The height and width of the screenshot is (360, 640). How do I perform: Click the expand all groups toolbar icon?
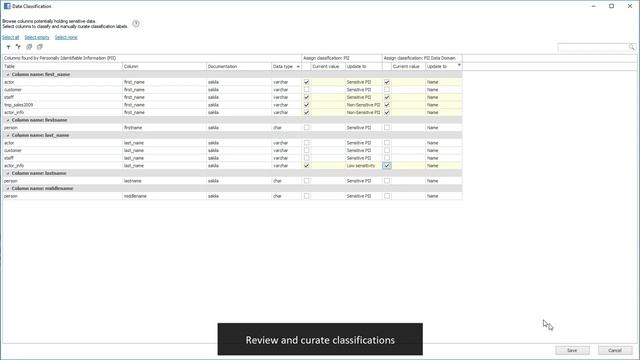coord(29,47)
